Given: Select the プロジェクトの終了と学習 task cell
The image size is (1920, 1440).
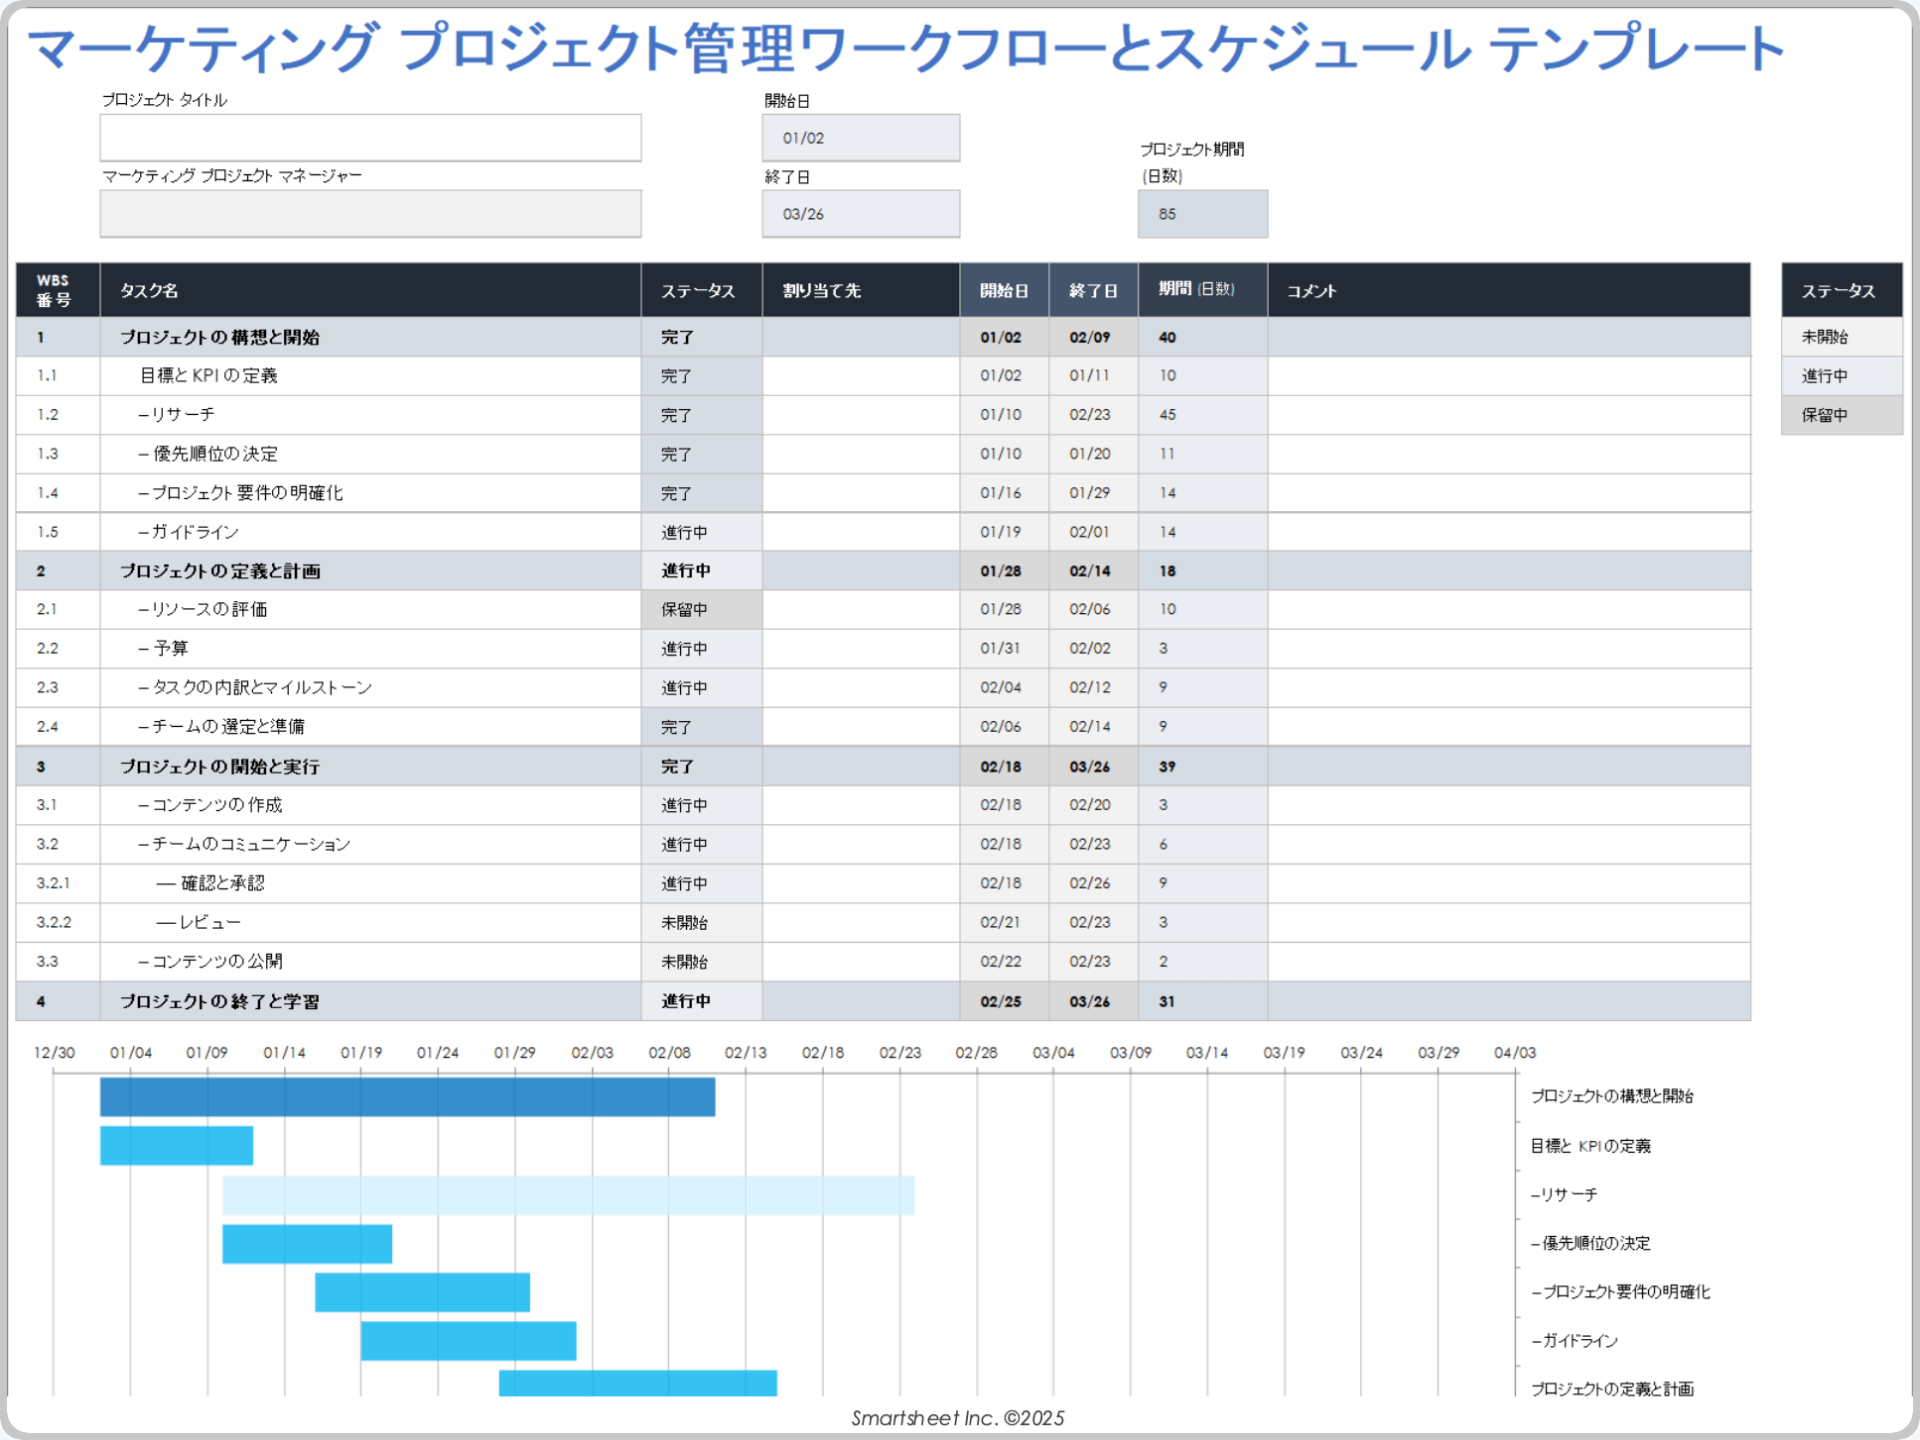Looking at the screenshot, I should point(370,1001).
